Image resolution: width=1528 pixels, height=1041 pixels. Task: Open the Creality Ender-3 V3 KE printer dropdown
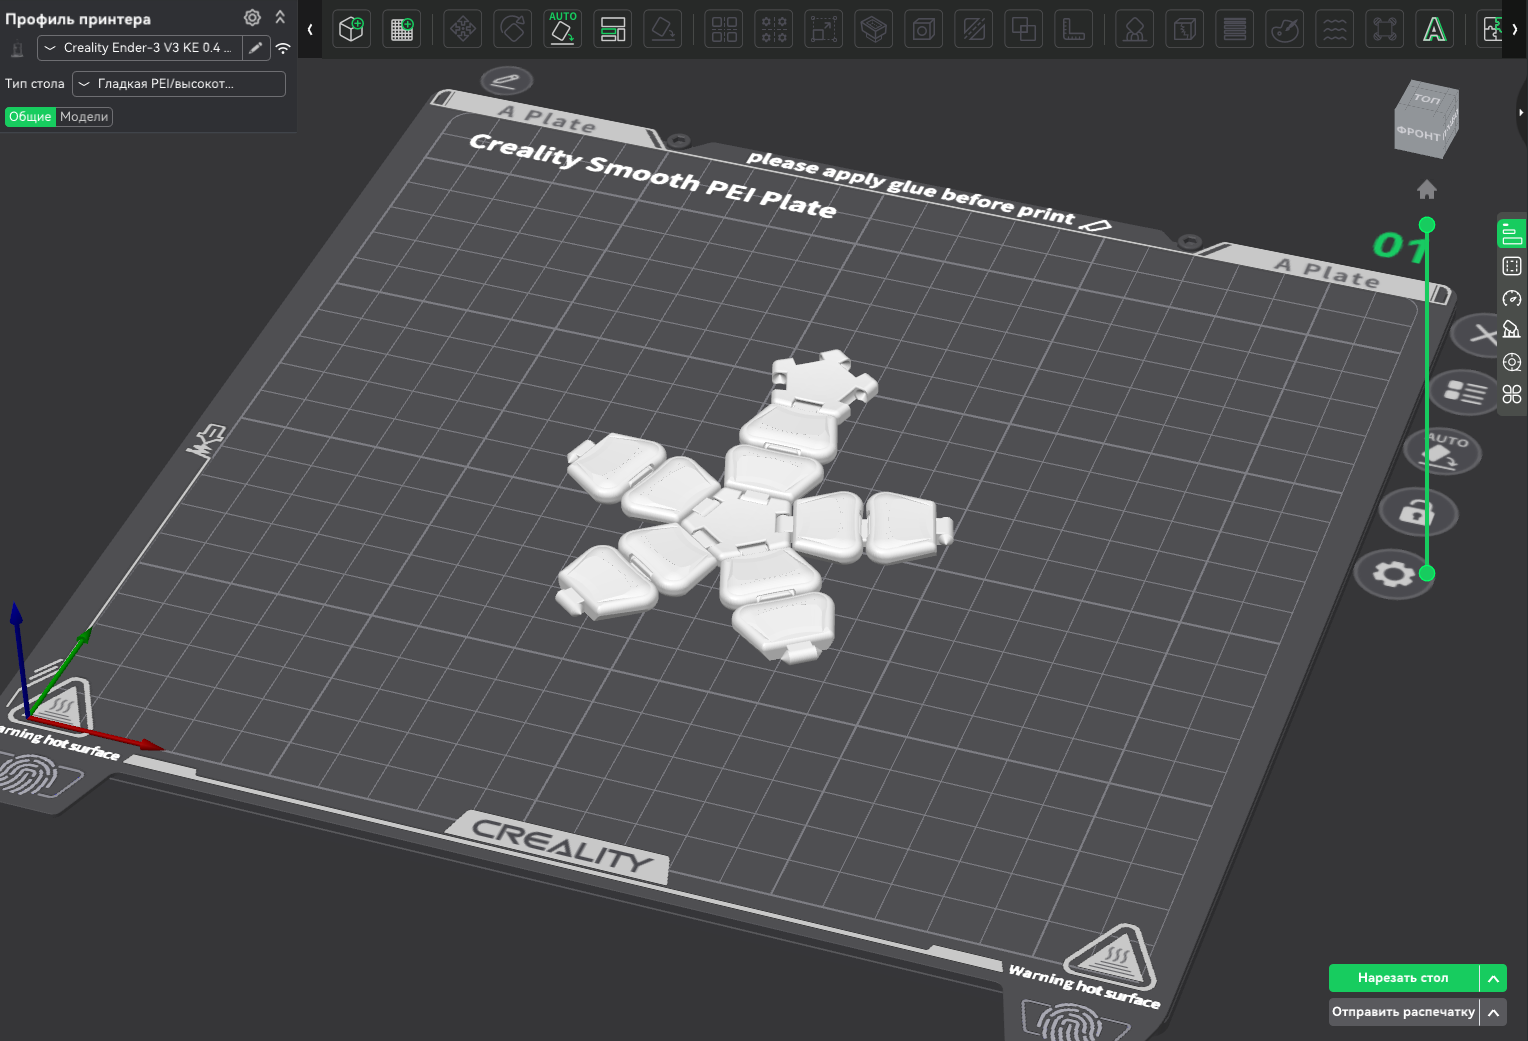click(140, 47)
